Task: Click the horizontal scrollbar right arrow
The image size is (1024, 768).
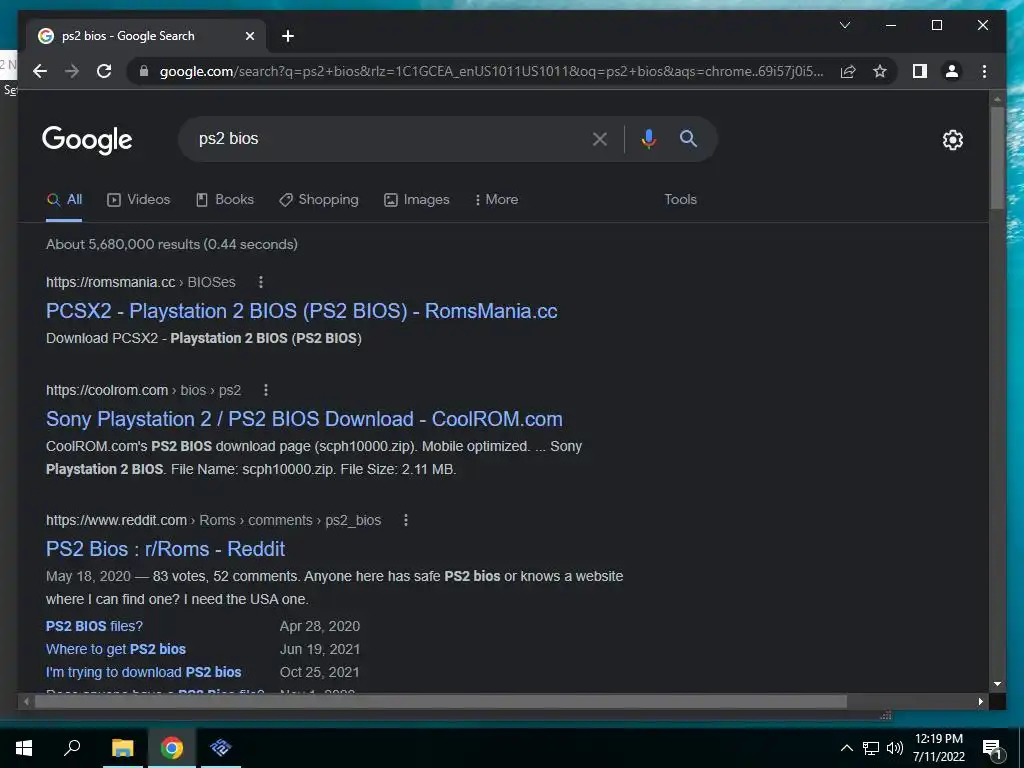Action: point(981,701)
